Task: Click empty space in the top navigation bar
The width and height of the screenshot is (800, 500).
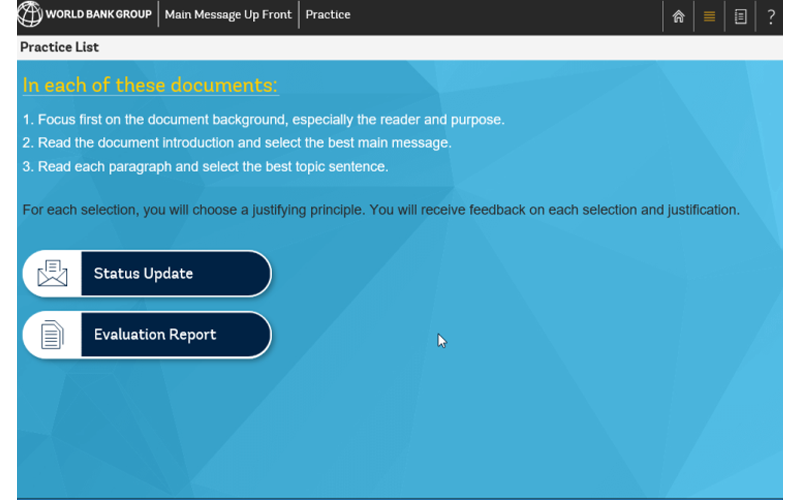Action: (500, 16)
